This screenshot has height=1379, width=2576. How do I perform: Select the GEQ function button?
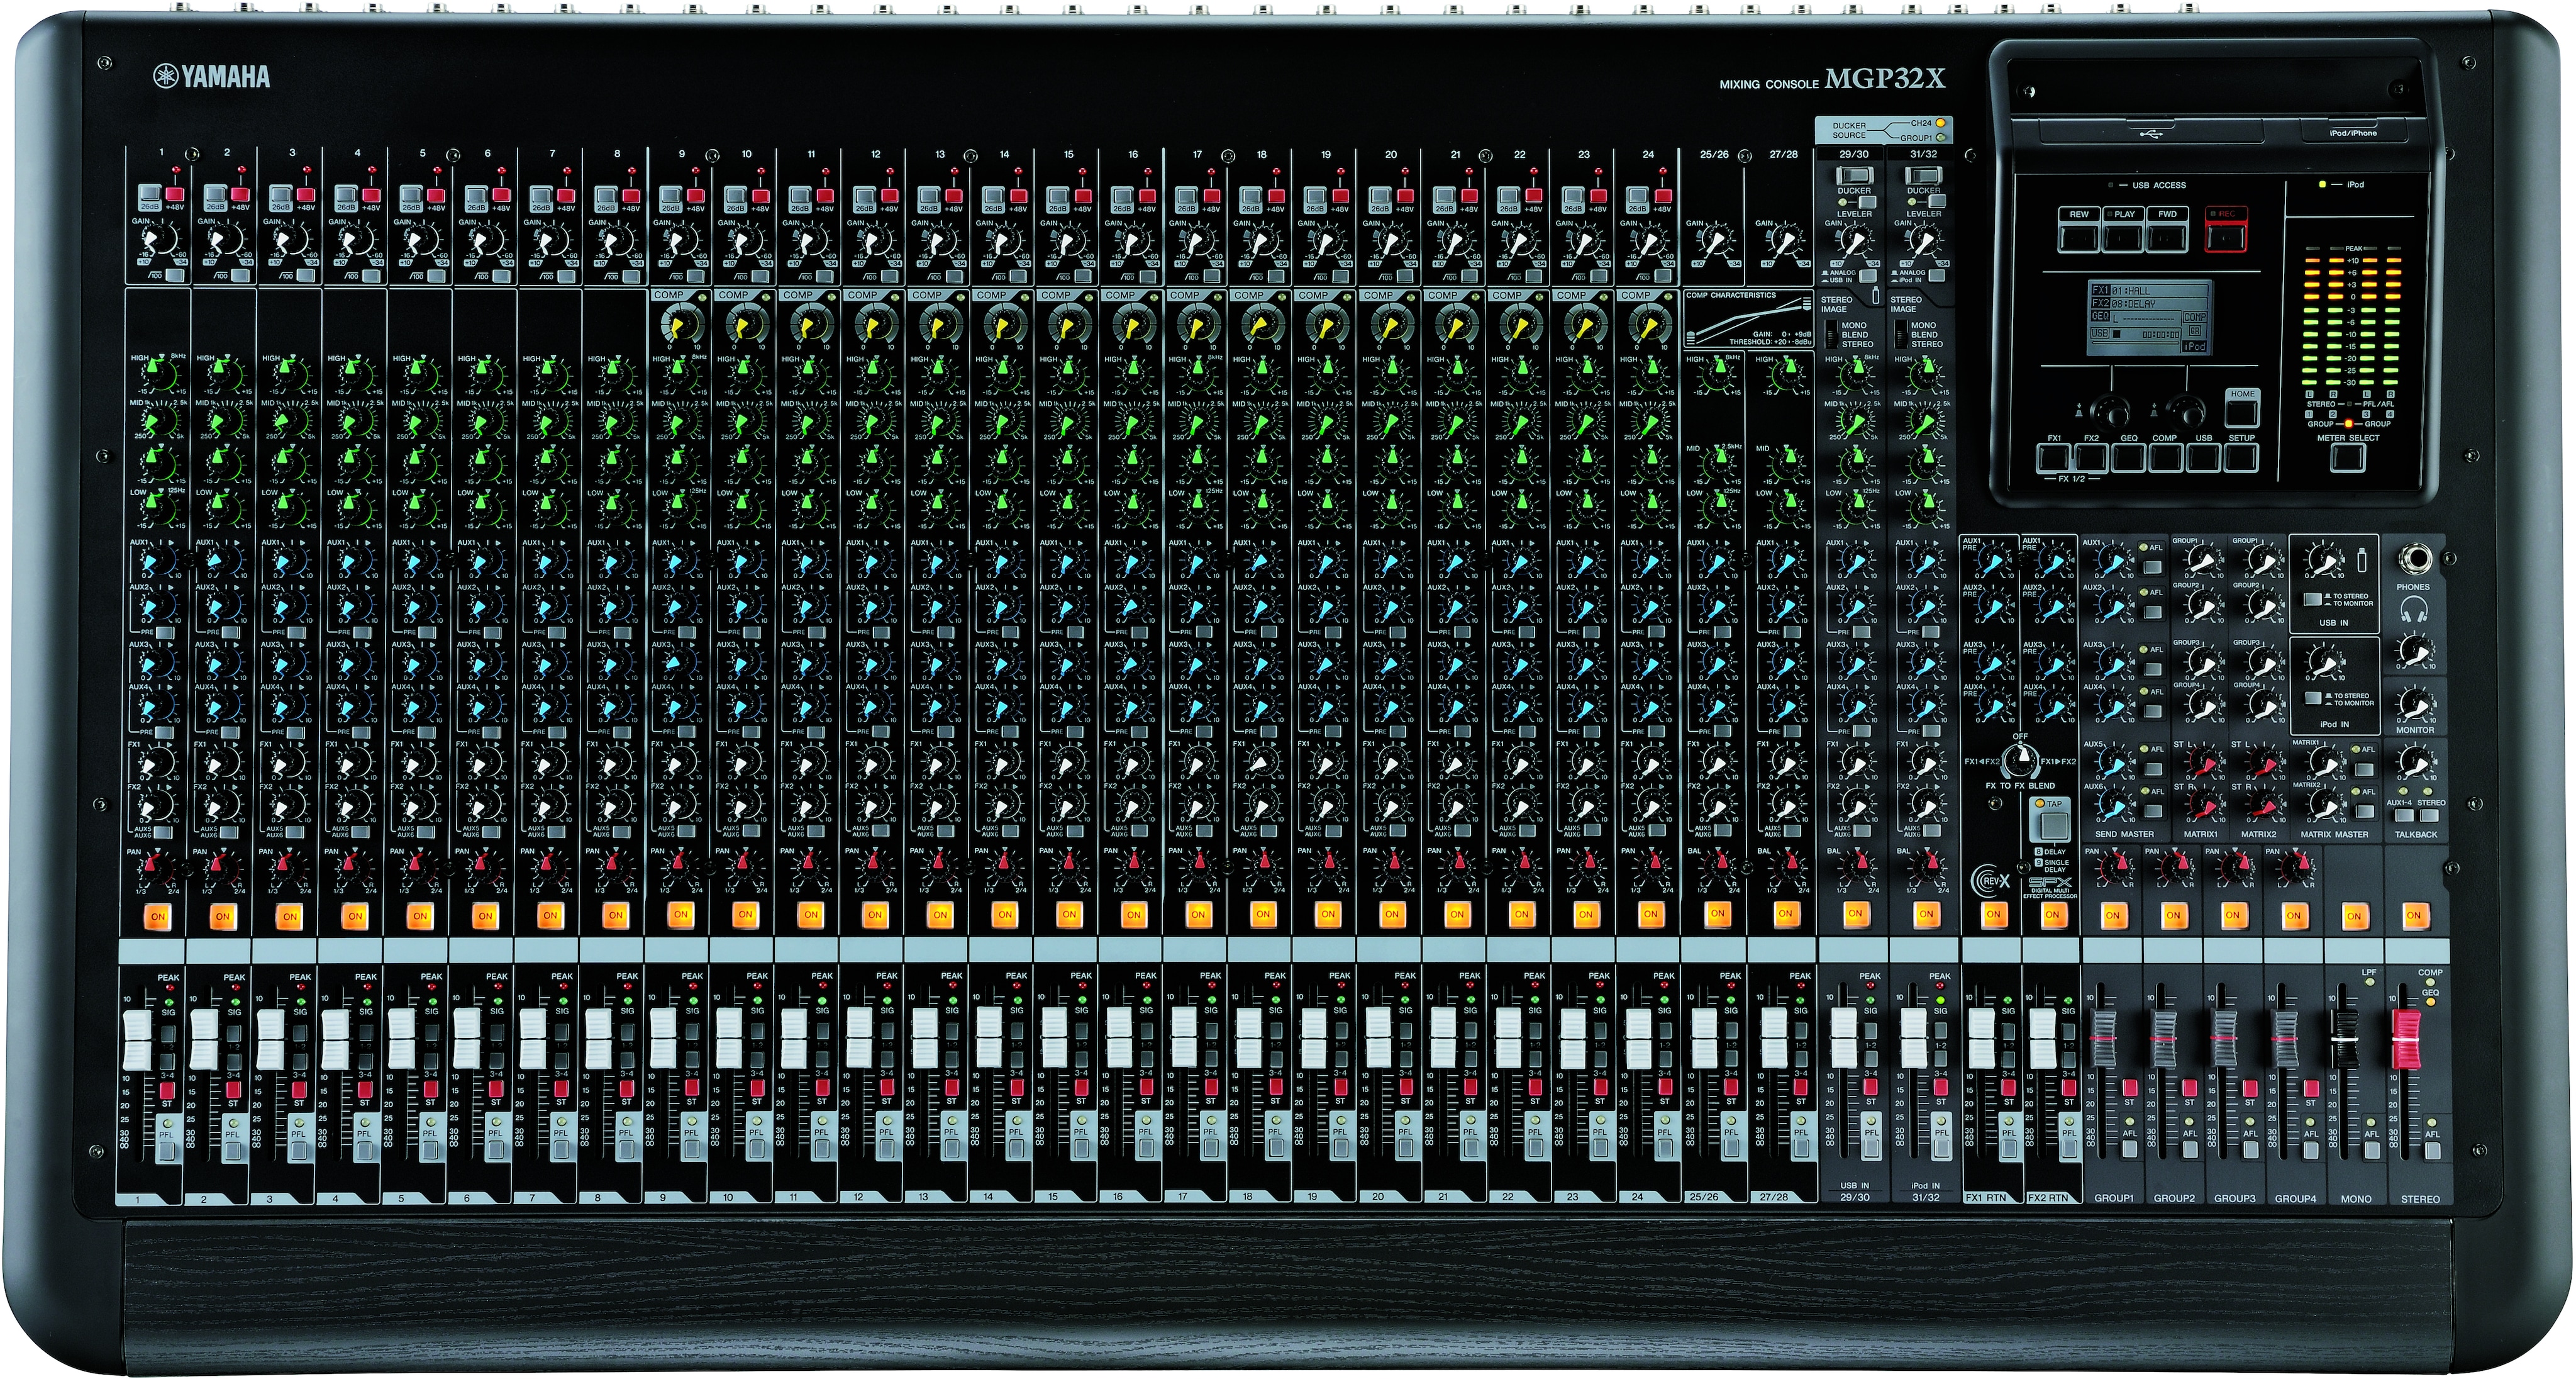point(2129,459)
